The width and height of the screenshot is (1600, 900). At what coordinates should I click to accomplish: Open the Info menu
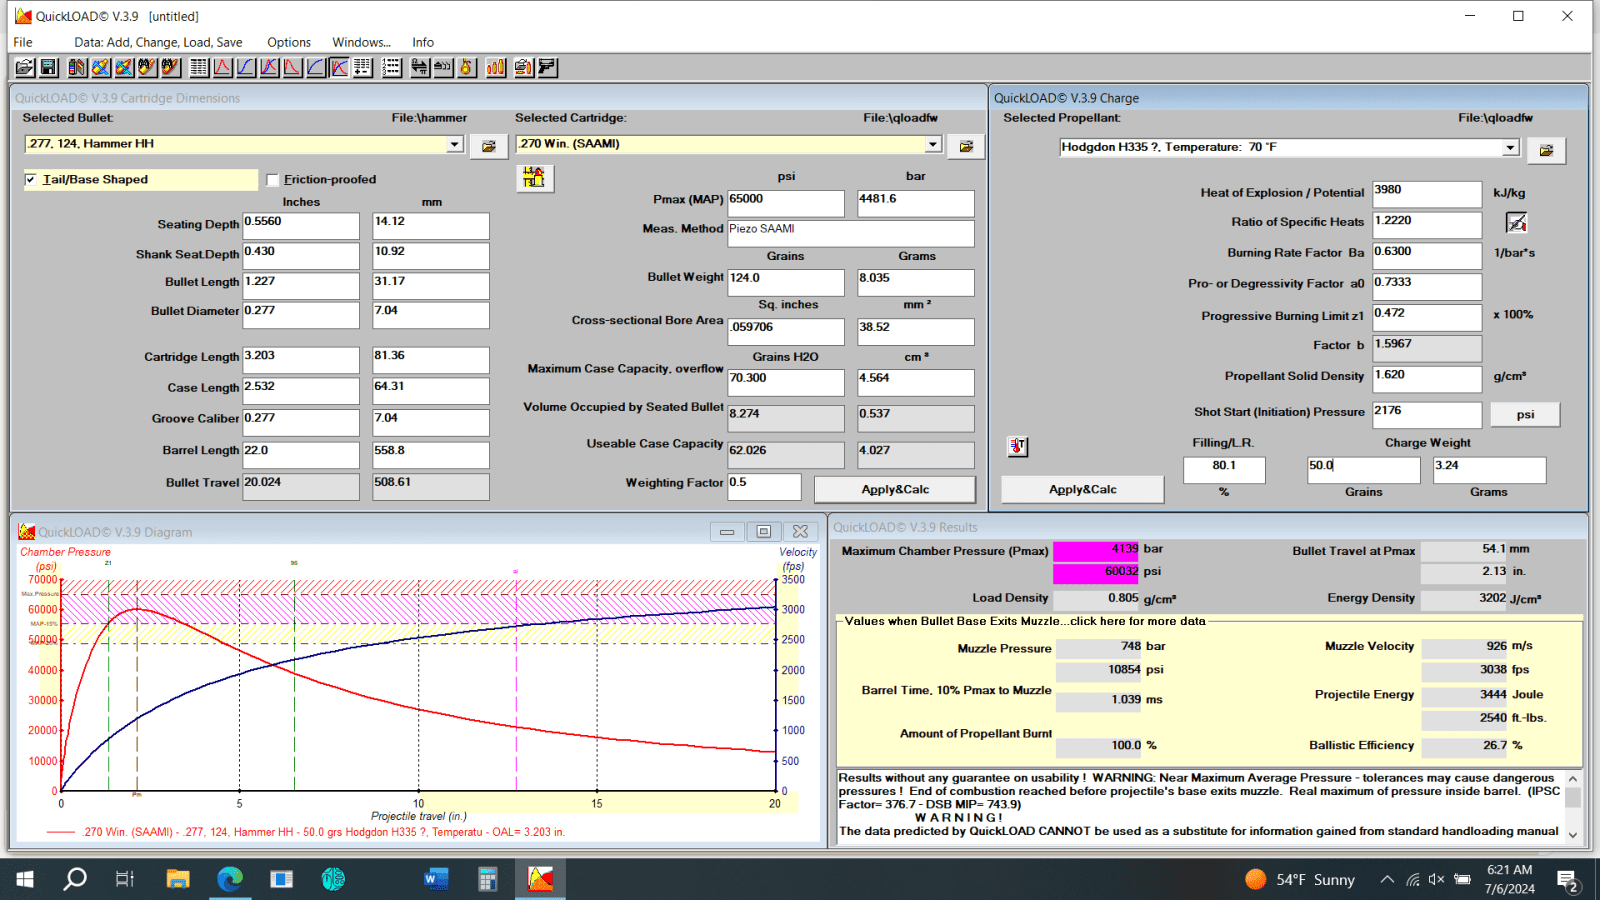click(x=423, y=42)
